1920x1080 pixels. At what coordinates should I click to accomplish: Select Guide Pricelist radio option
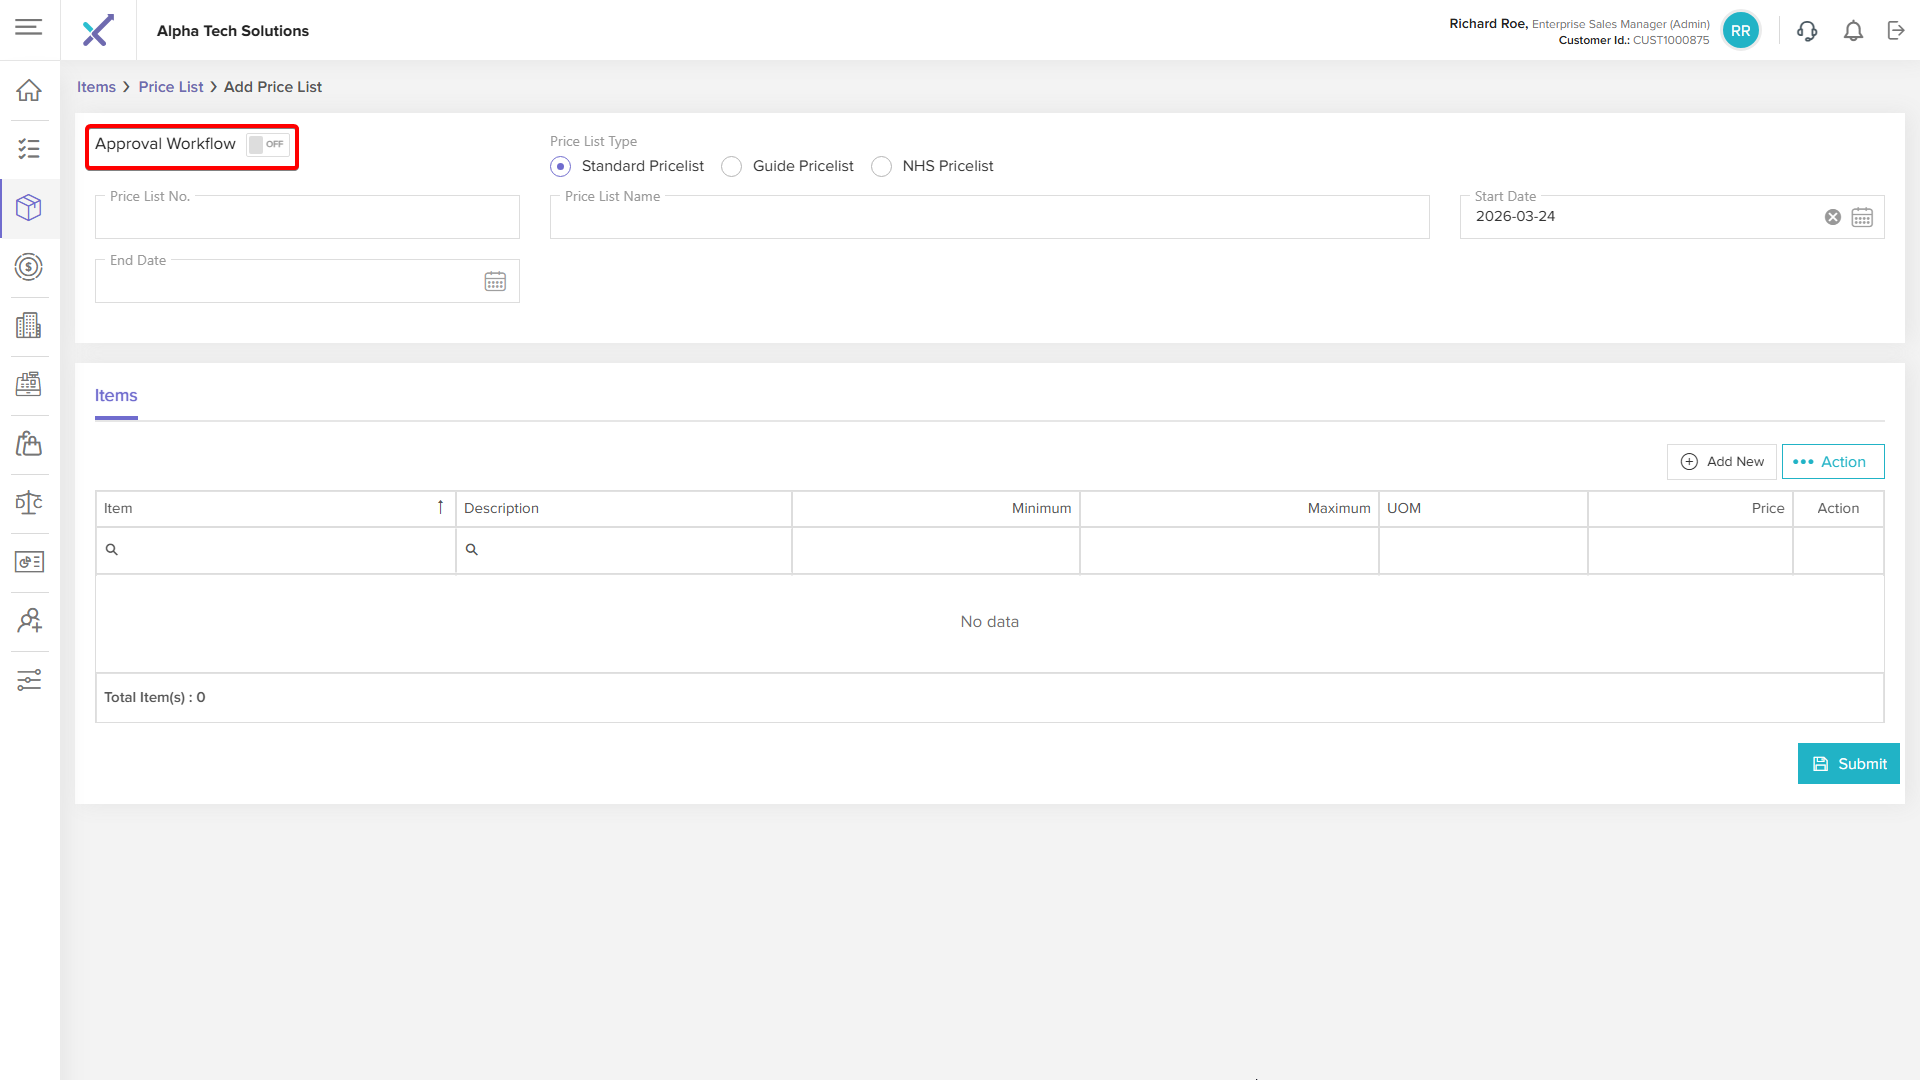[x=732, y=166]
